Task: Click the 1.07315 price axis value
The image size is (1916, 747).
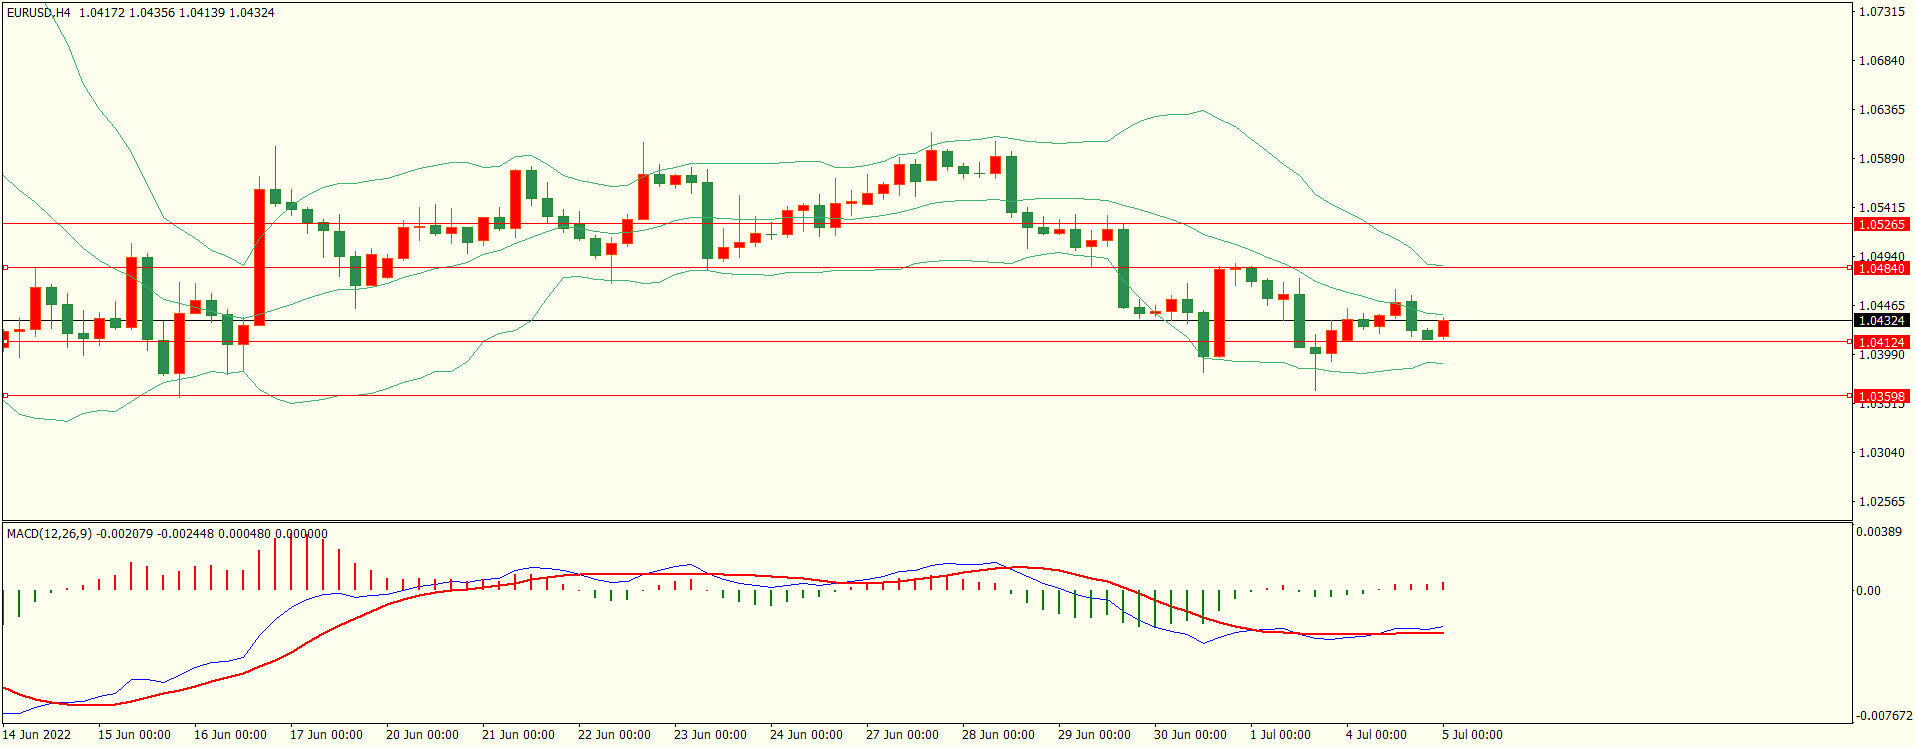Action: pos(1881,12)
